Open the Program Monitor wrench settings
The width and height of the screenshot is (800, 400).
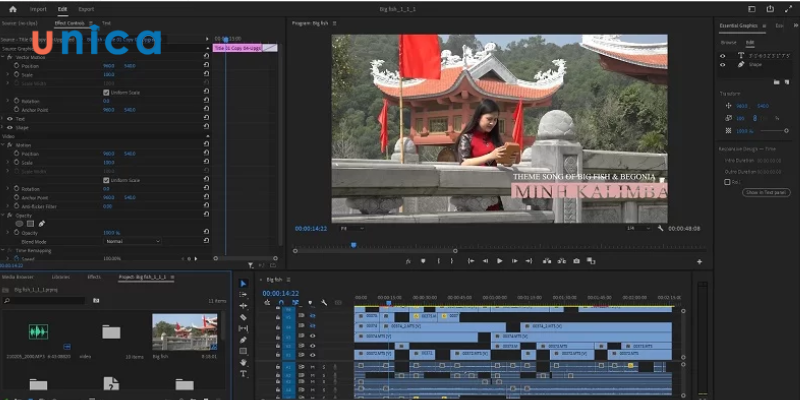(661, 228)
